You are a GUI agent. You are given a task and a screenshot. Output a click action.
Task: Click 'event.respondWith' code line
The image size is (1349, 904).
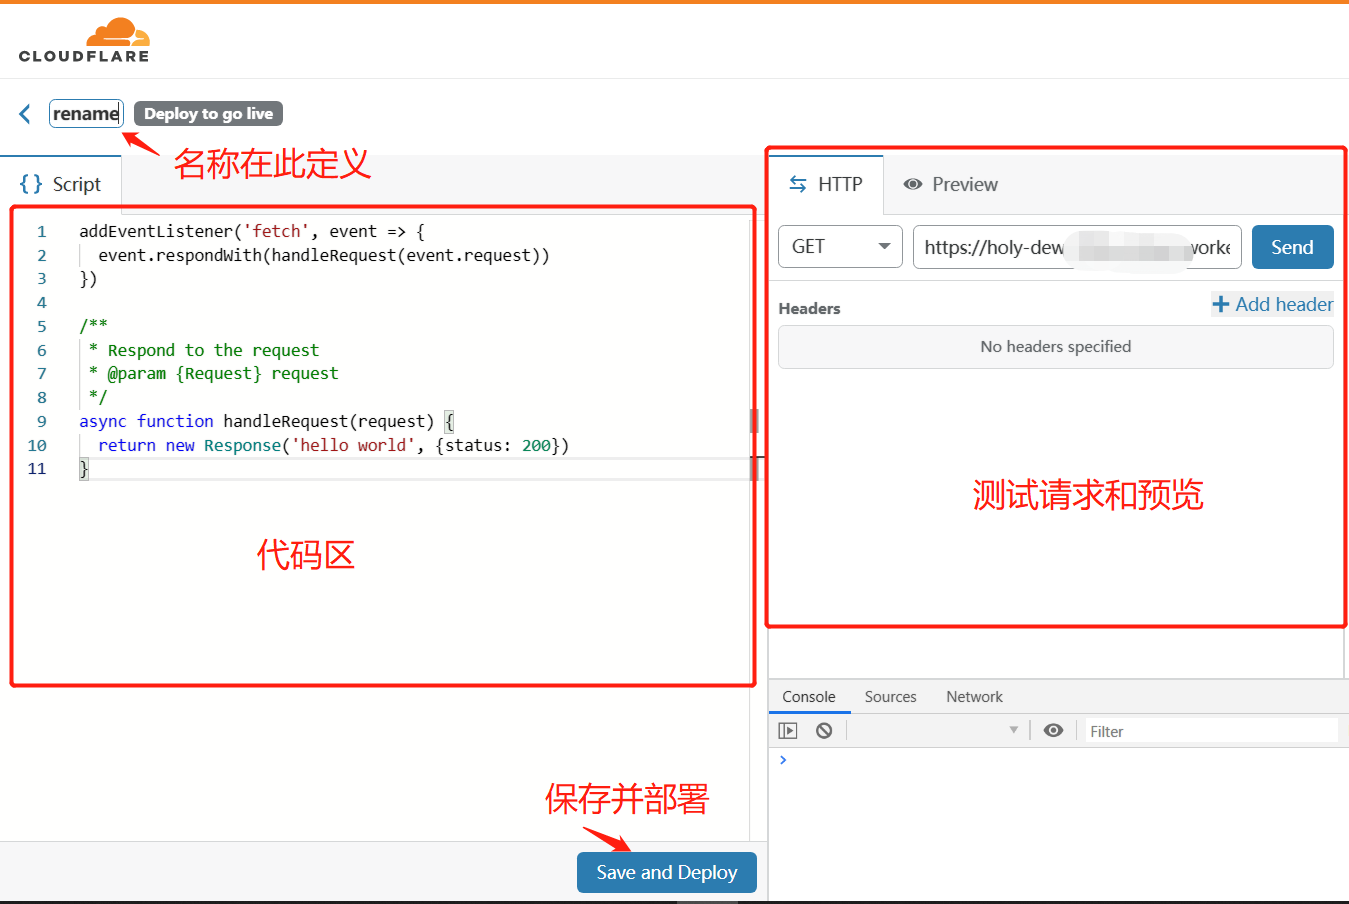point(324,255)
